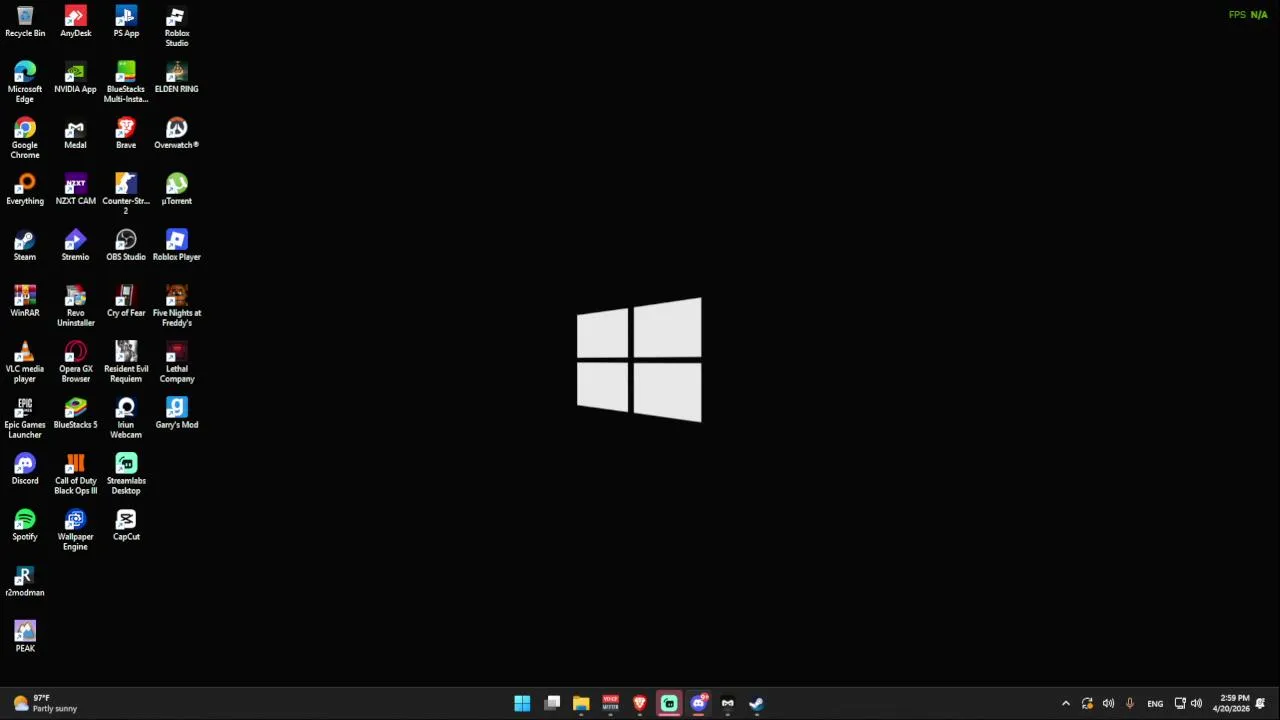Screen dimensions: 1280x720
Task: Select the PEAK desktop shortcut
Action: coord(25,638)
